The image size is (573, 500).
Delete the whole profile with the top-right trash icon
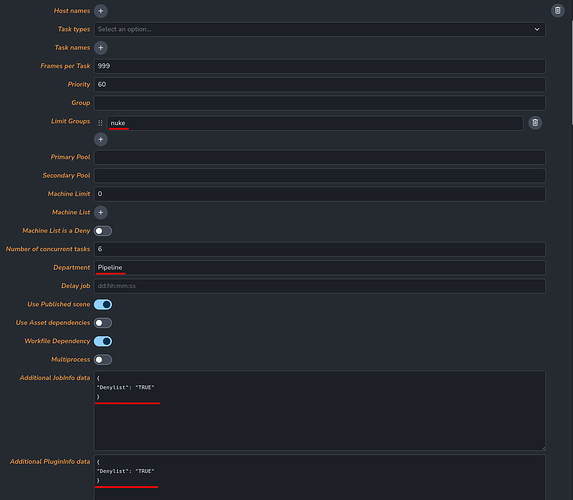pos(557,11)
